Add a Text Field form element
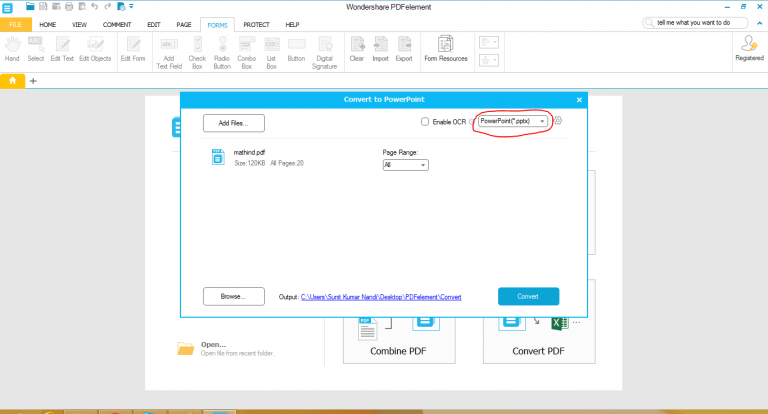Viewport: 768px width, 414px height. [169, 52]
